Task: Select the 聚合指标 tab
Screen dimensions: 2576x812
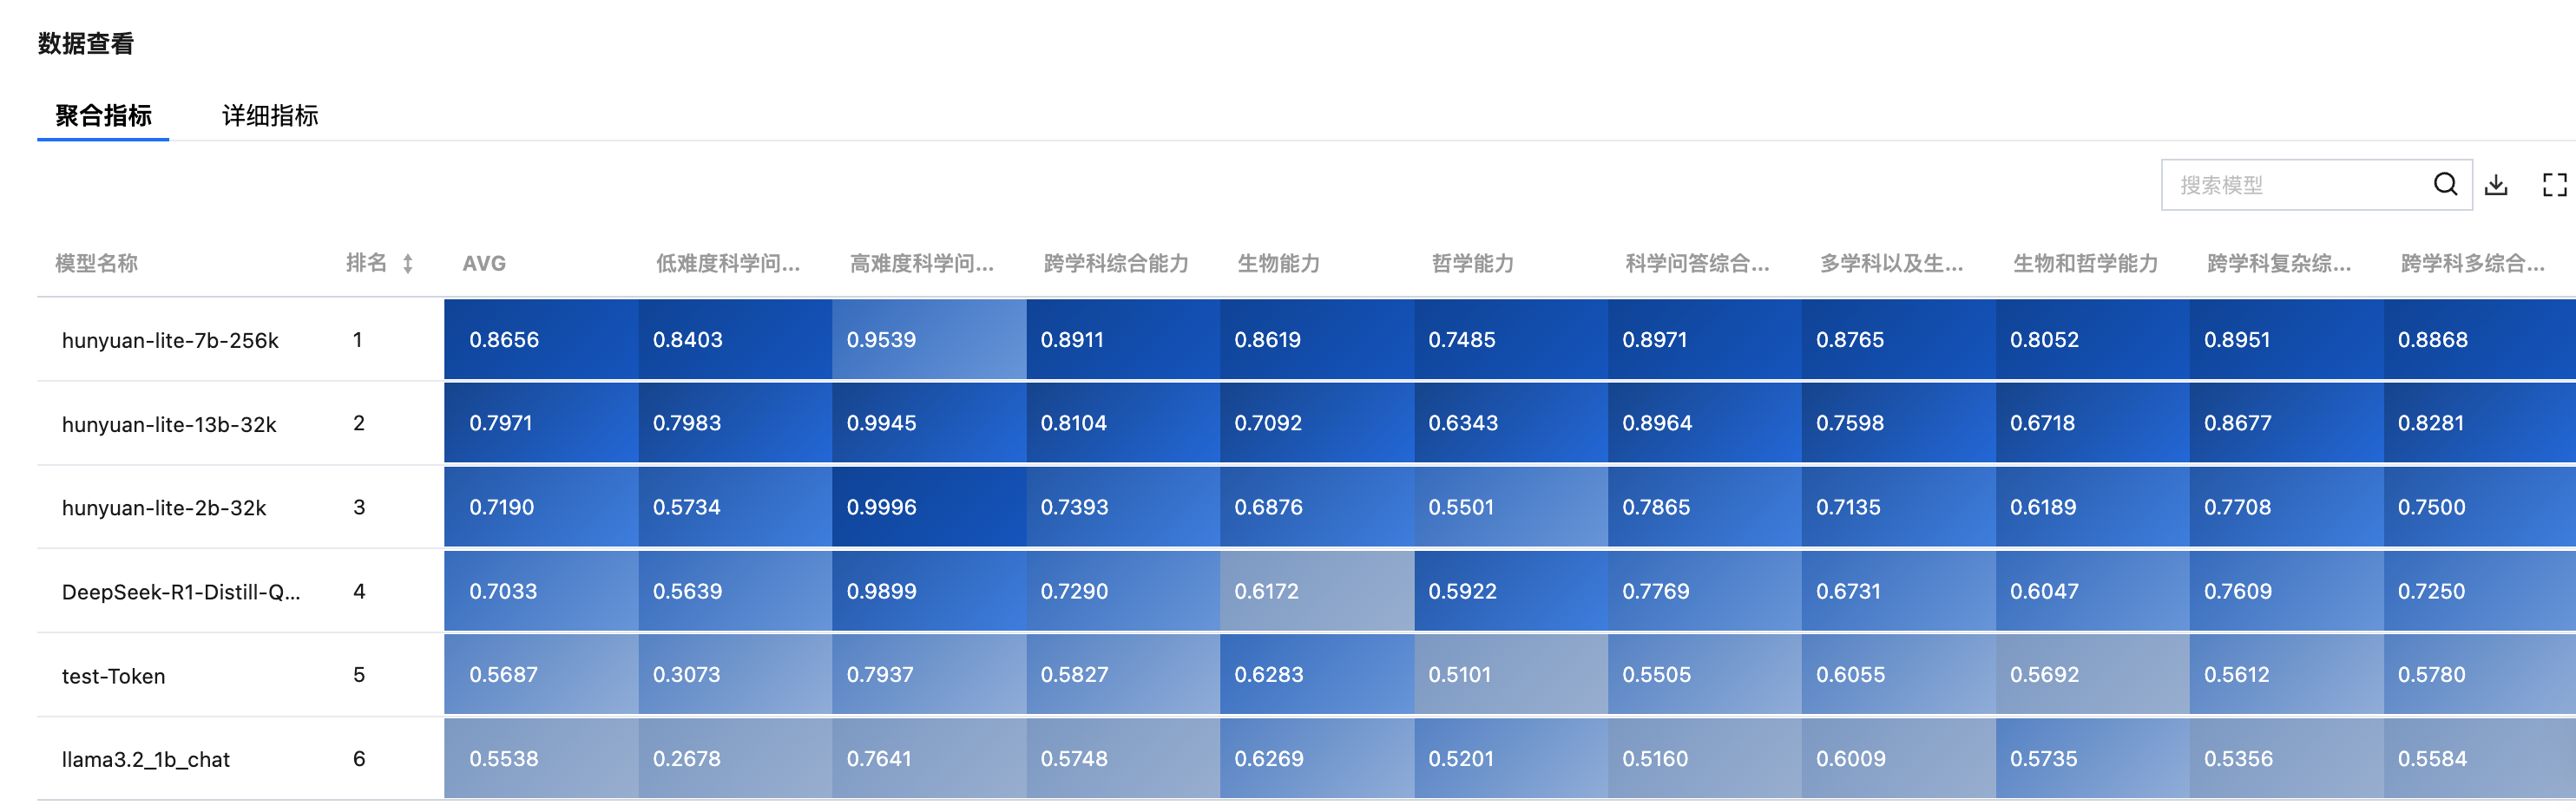Action: (103, 116)
